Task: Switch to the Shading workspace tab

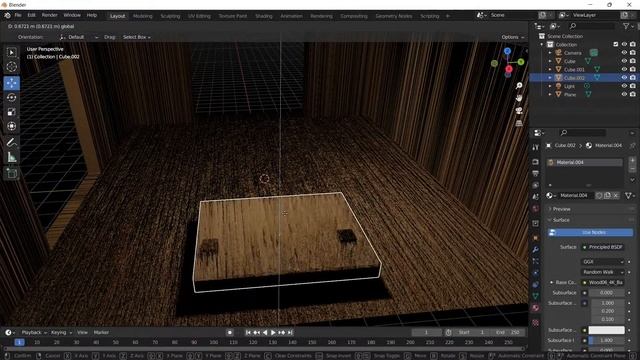Action: tap(264, 16)
